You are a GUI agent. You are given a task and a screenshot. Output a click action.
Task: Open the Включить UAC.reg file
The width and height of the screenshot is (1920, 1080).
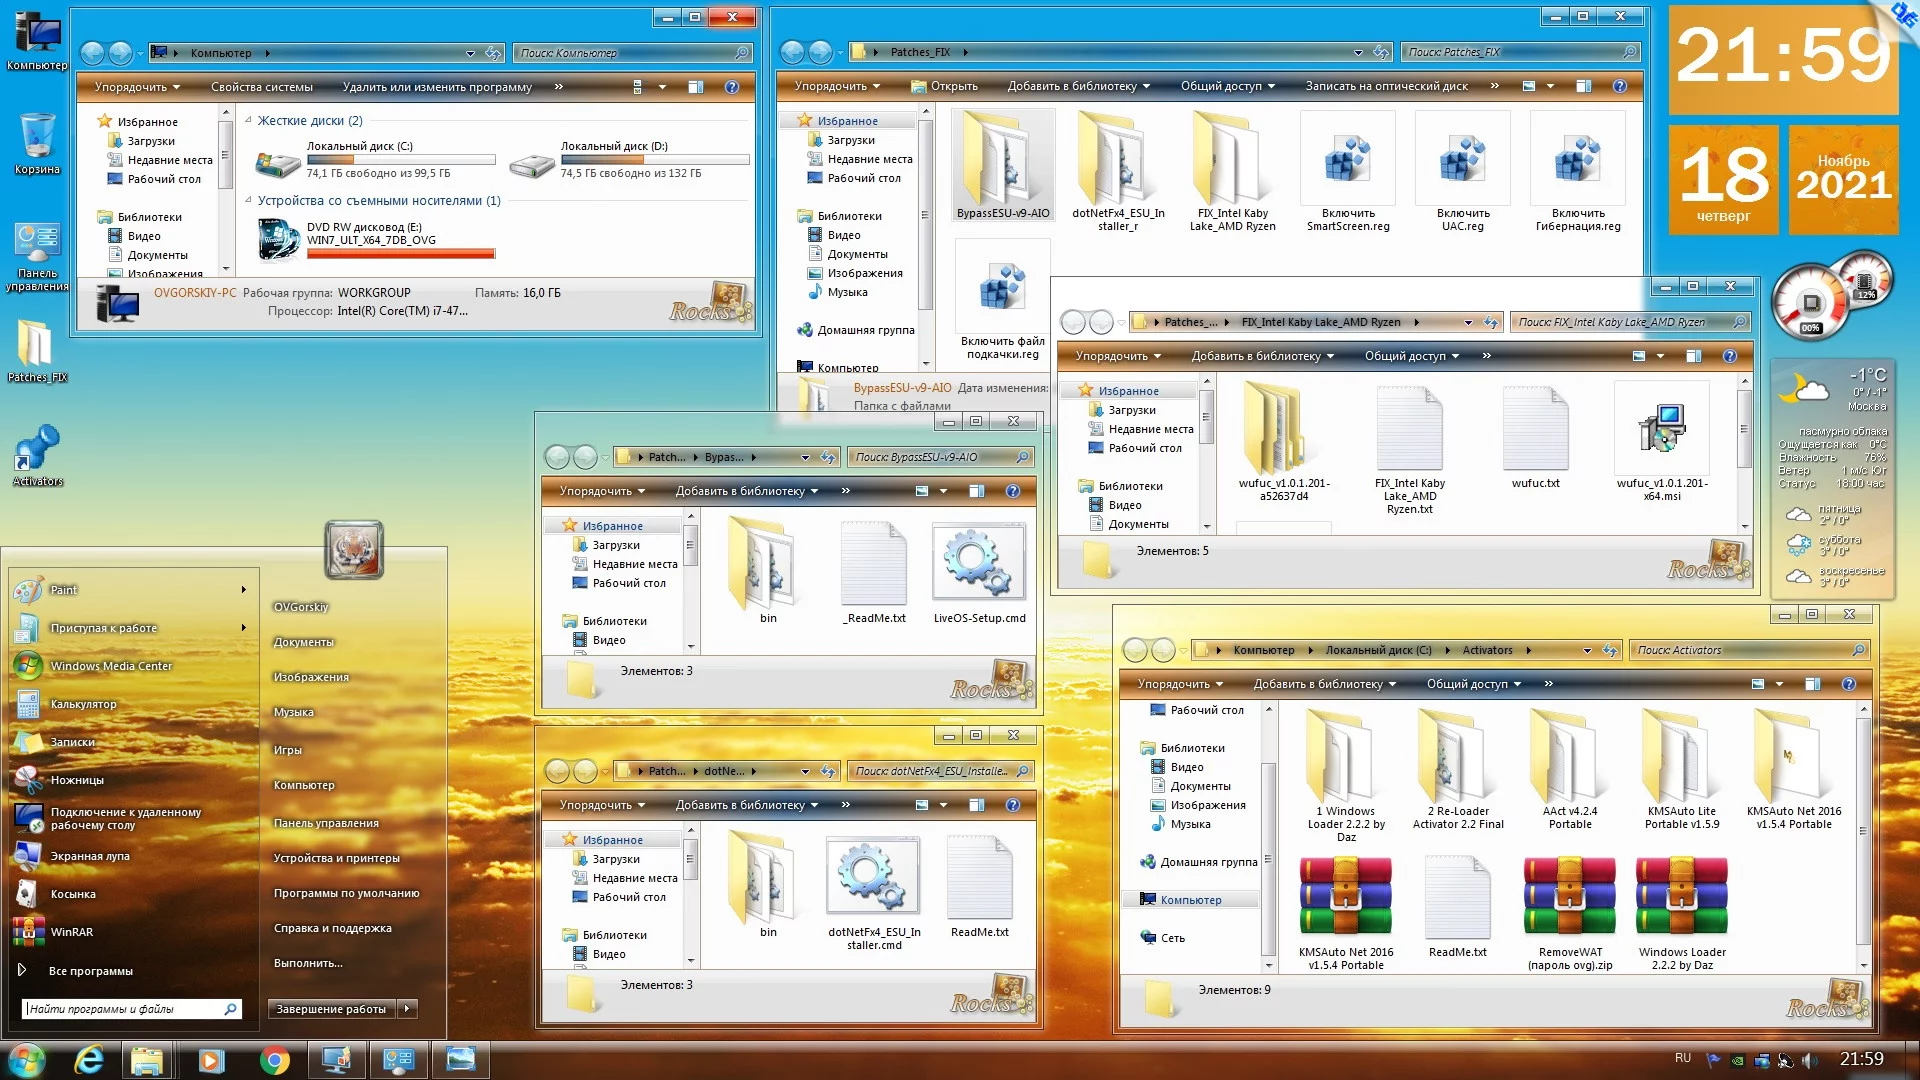[x=1462, y=160]
